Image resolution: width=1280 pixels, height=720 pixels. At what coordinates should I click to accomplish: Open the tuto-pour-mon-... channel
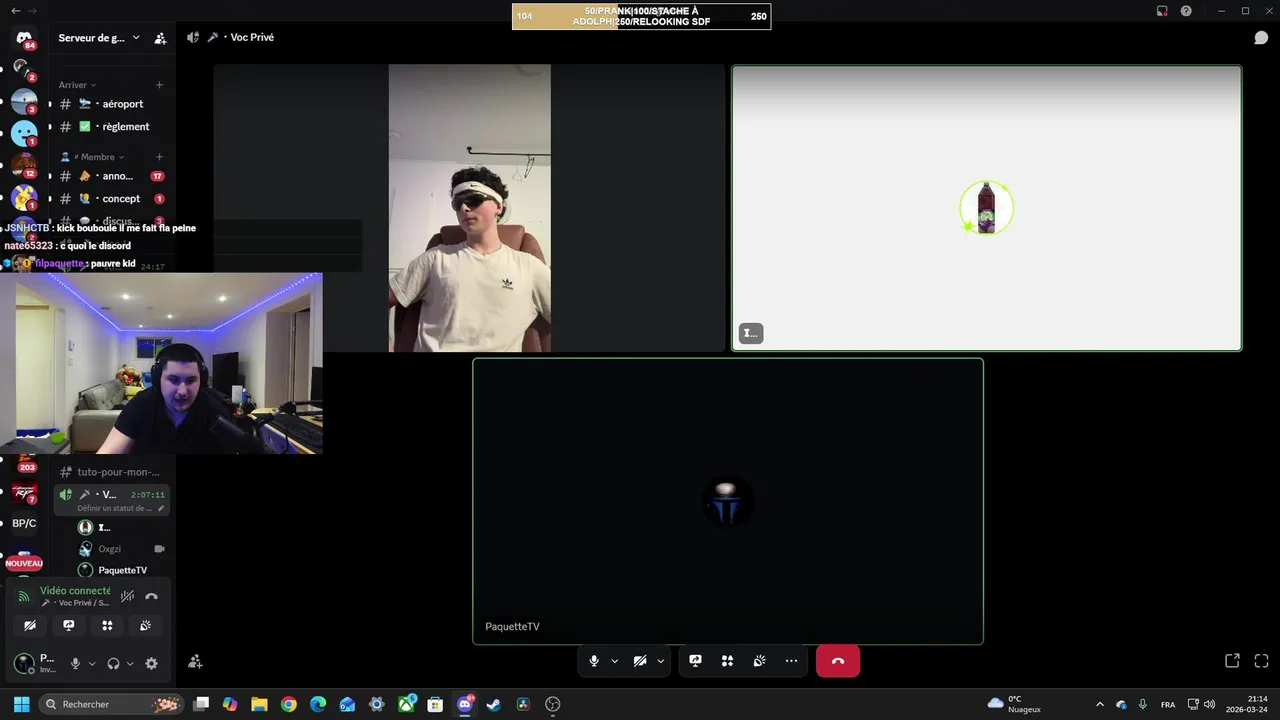(110, 472)
